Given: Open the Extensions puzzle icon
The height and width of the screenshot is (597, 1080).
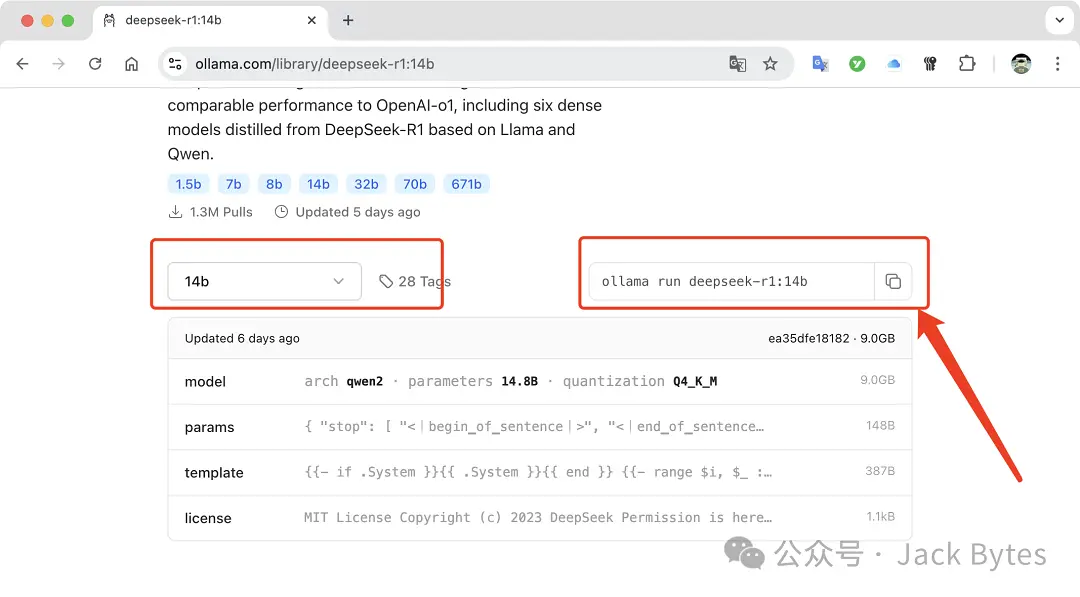Looking at the screenshot, I should [x=966, y=64].
